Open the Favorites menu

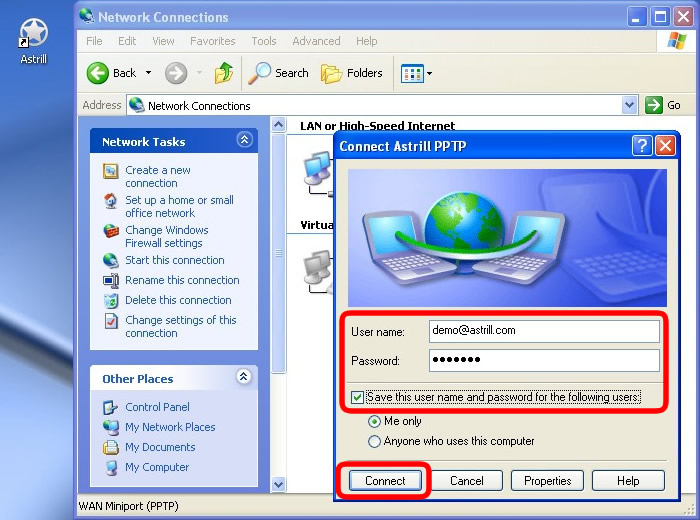pos(212,41)
